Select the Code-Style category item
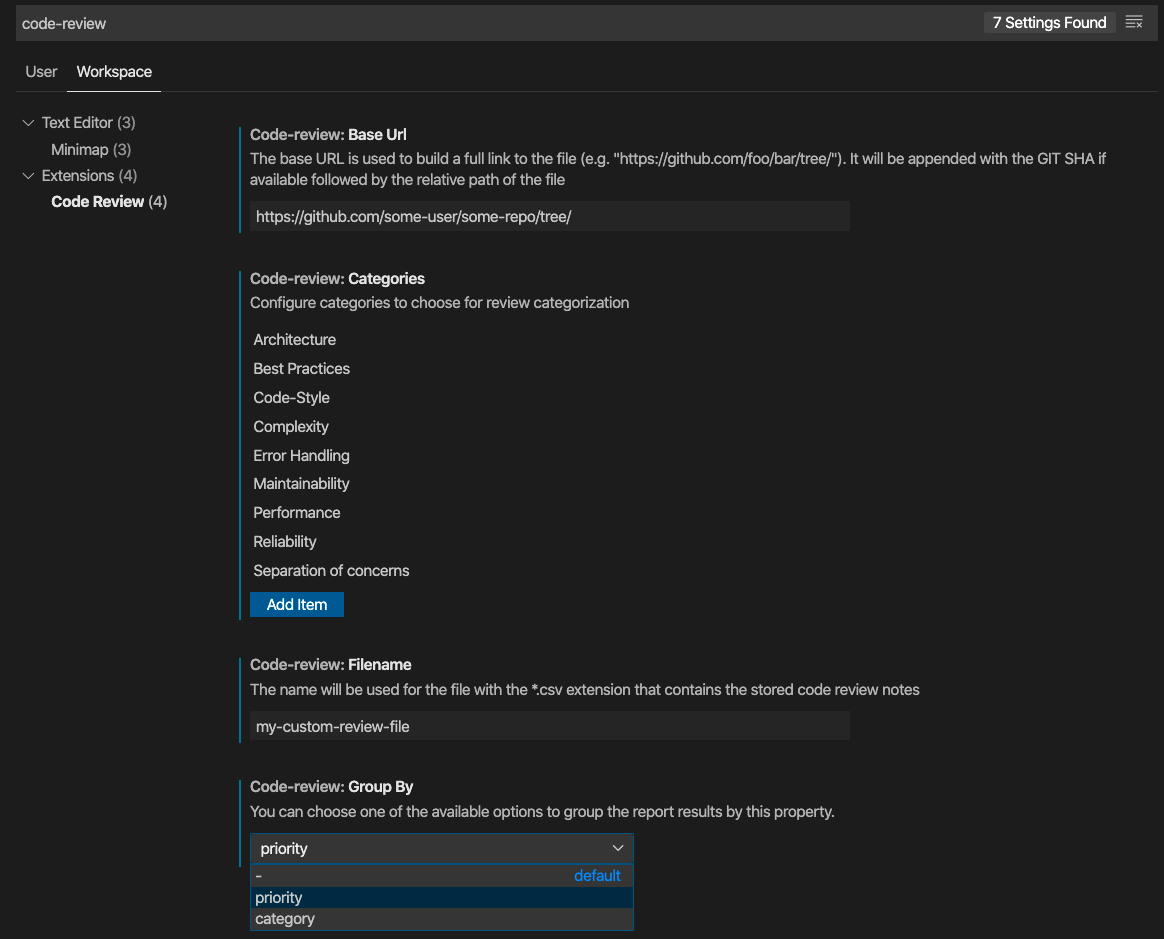This screenshot has width=1164, height=939. pyautogui.click(x=291, y=397)
